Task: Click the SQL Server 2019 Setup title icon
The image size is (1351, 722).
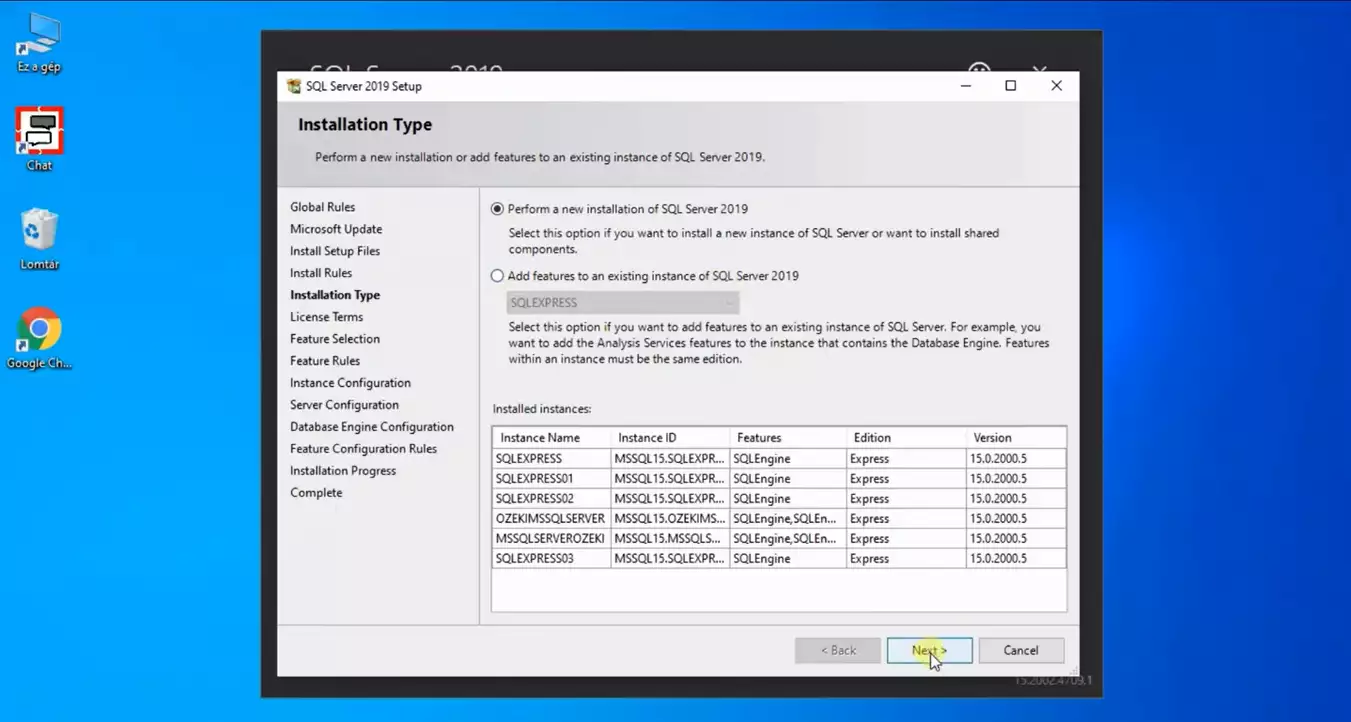Action: coord(293,86)
